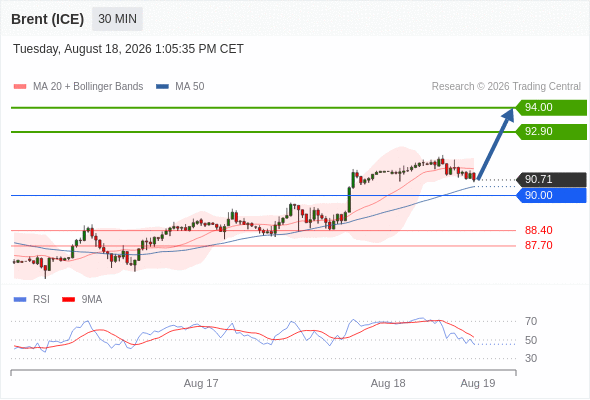The image size is (590, 400).
Task: Click the red 87.70 support label
Action: coord(538,245)
